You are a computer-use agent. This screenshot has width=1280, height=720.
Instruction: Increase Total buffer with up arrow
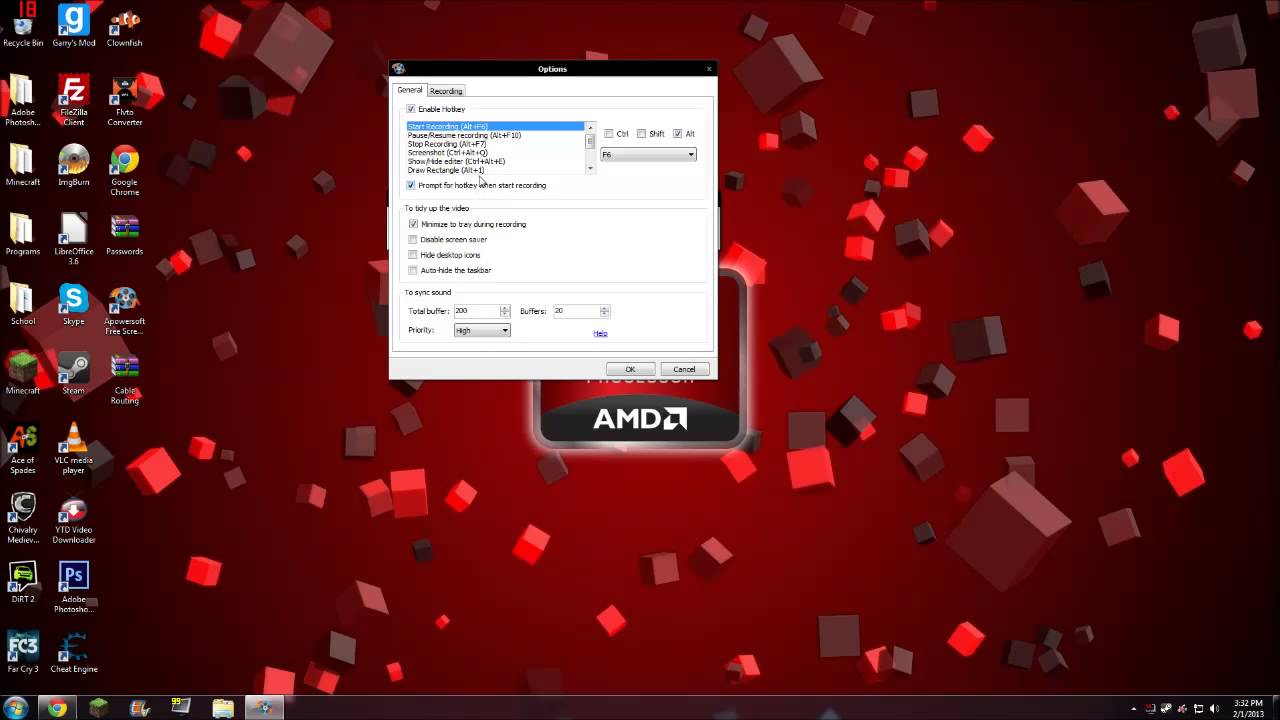[x=504, y=308]
